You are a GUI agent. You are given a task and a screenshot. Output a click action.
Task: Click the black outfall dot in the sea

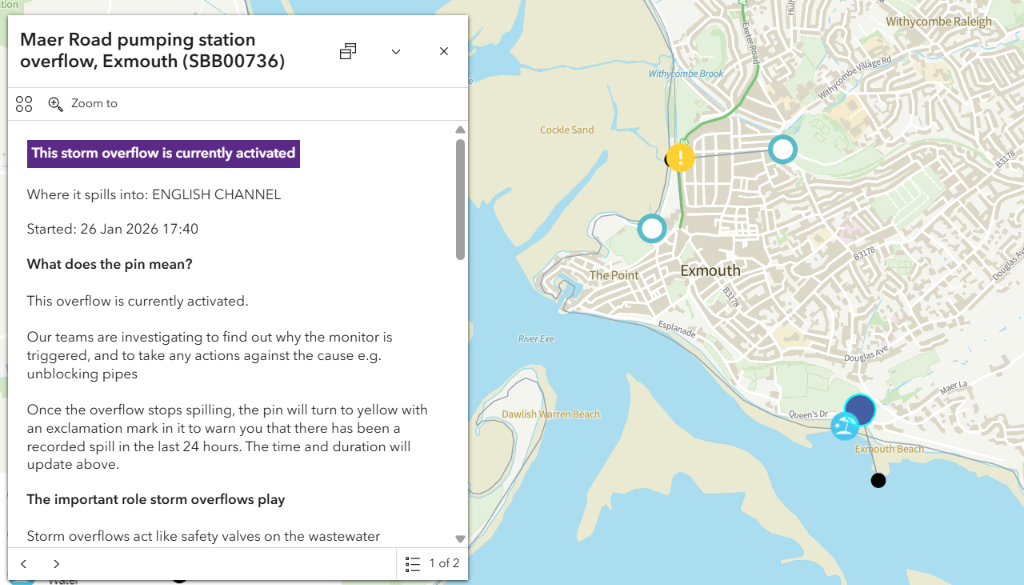(x=878, y=481)
